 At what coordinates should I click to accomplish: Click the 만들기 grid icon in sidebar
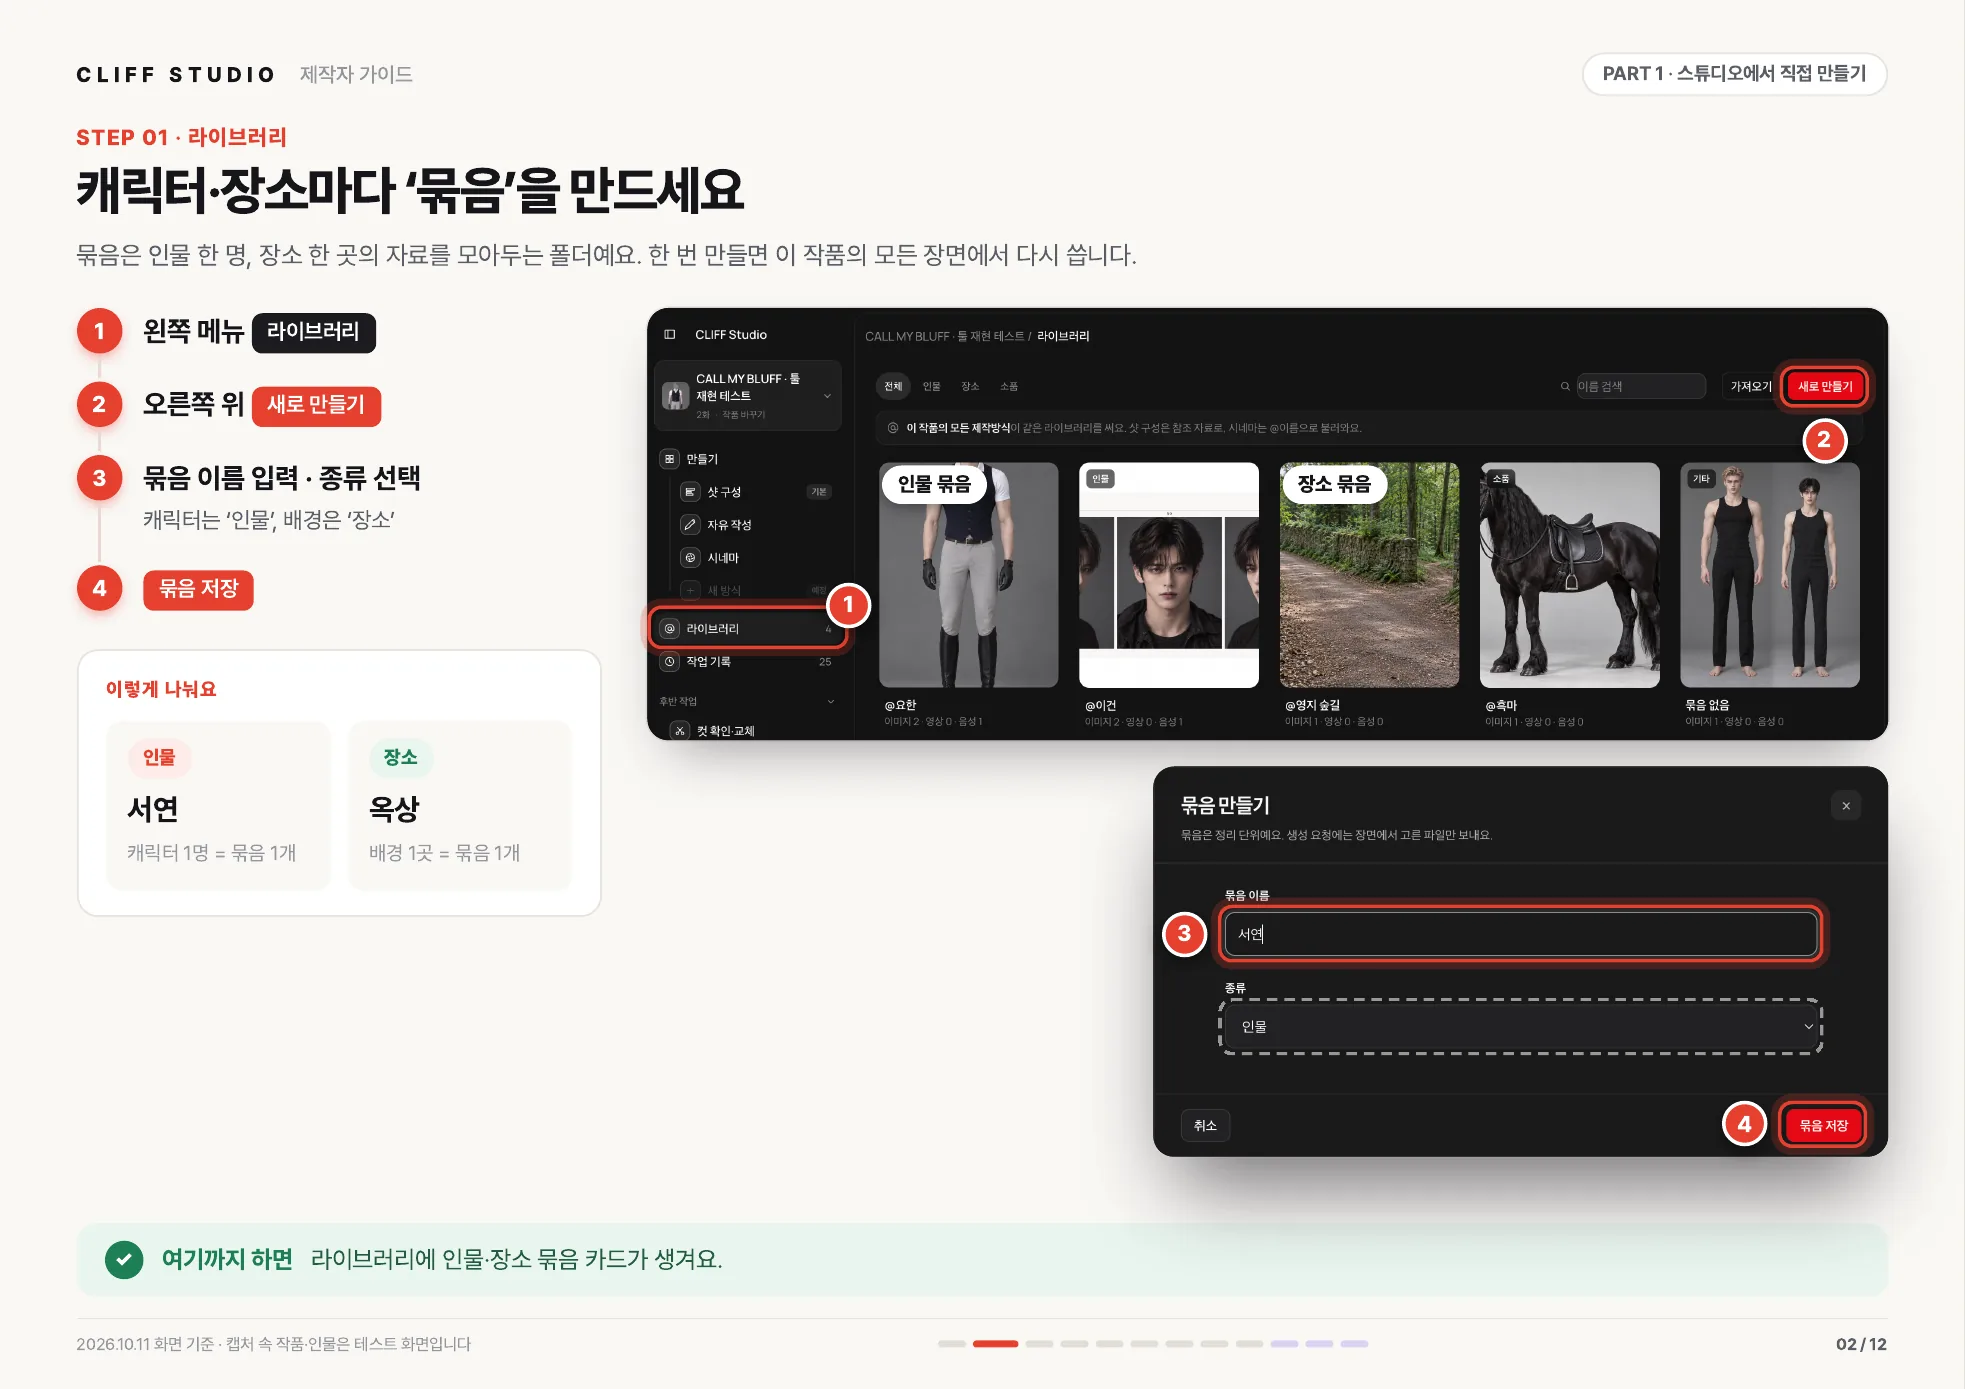pos(669,459)
